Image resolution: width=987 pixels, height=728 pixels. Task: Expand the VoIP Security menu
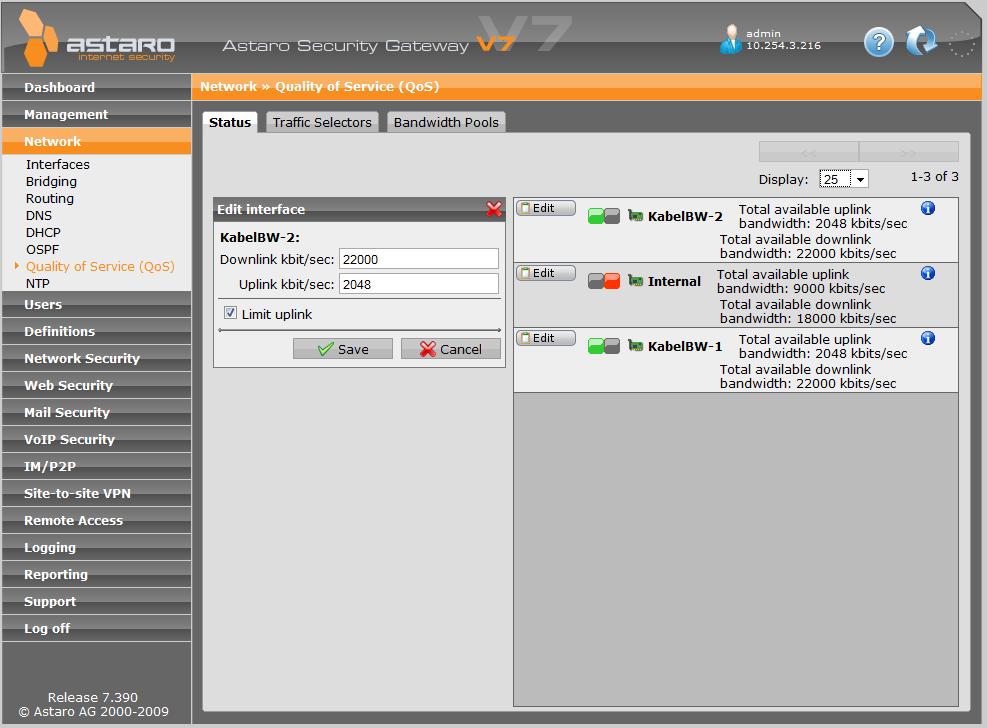(x=96, y=440)
